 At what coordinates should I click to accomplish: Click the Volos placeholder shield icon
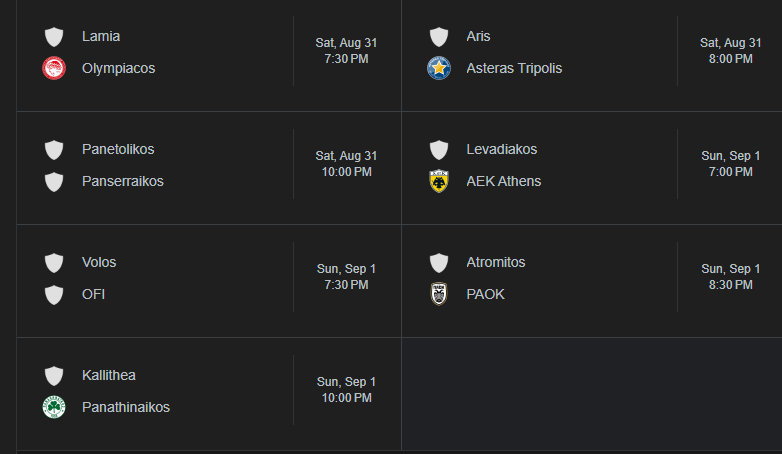click(54, 263)
